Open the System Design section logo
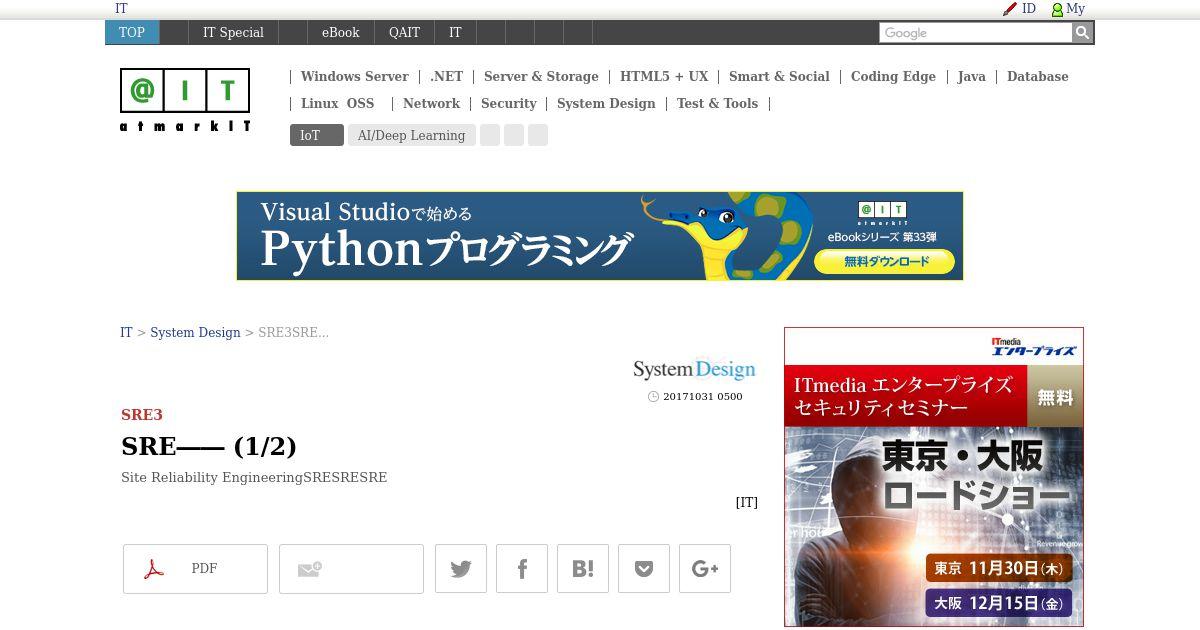Image resolution: width=1200 pixels, height=630 pixels. coord(694,370)
